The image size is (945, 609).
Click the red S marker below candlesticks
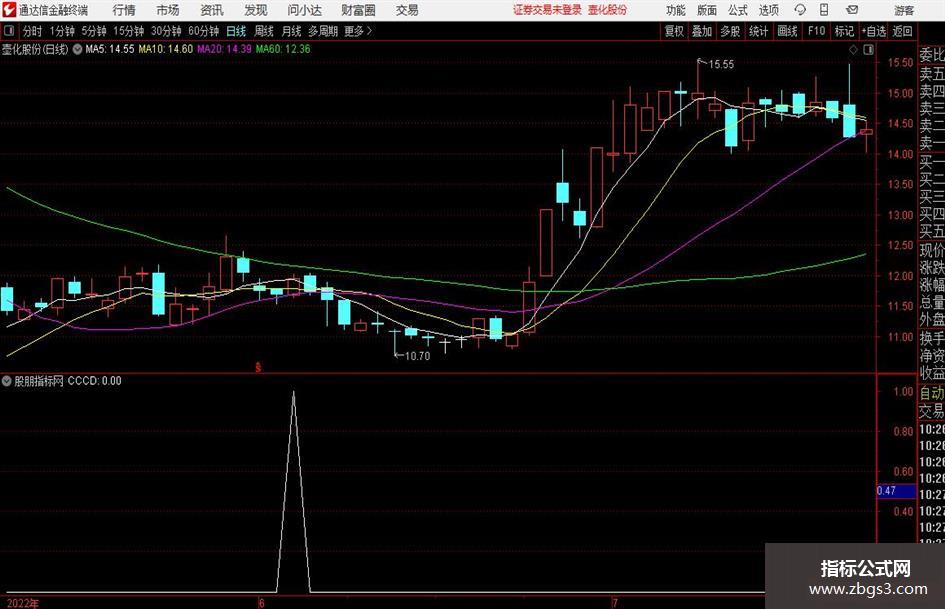(x=258, y=367)
